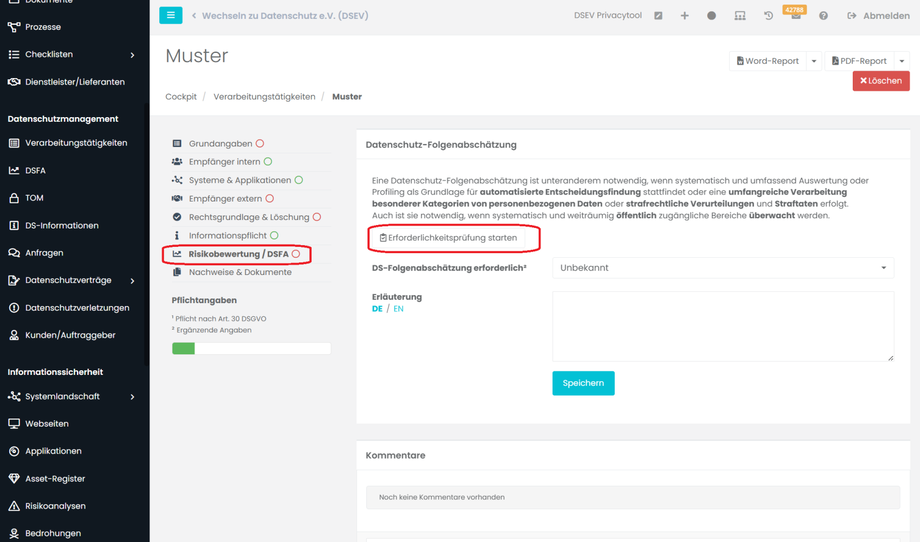
Task: Open the org chart icon in header
Action: coord(740,16)
